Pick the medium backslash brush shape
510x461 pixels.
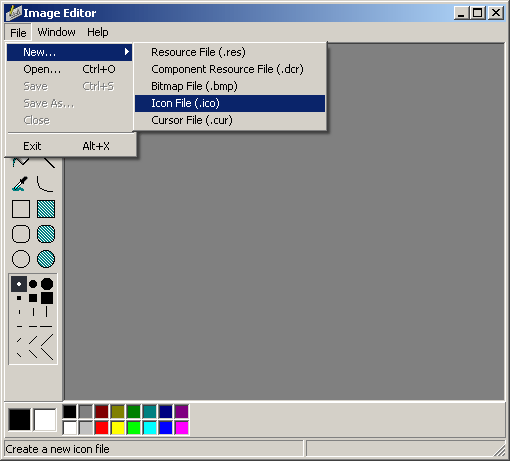point(33,354)
